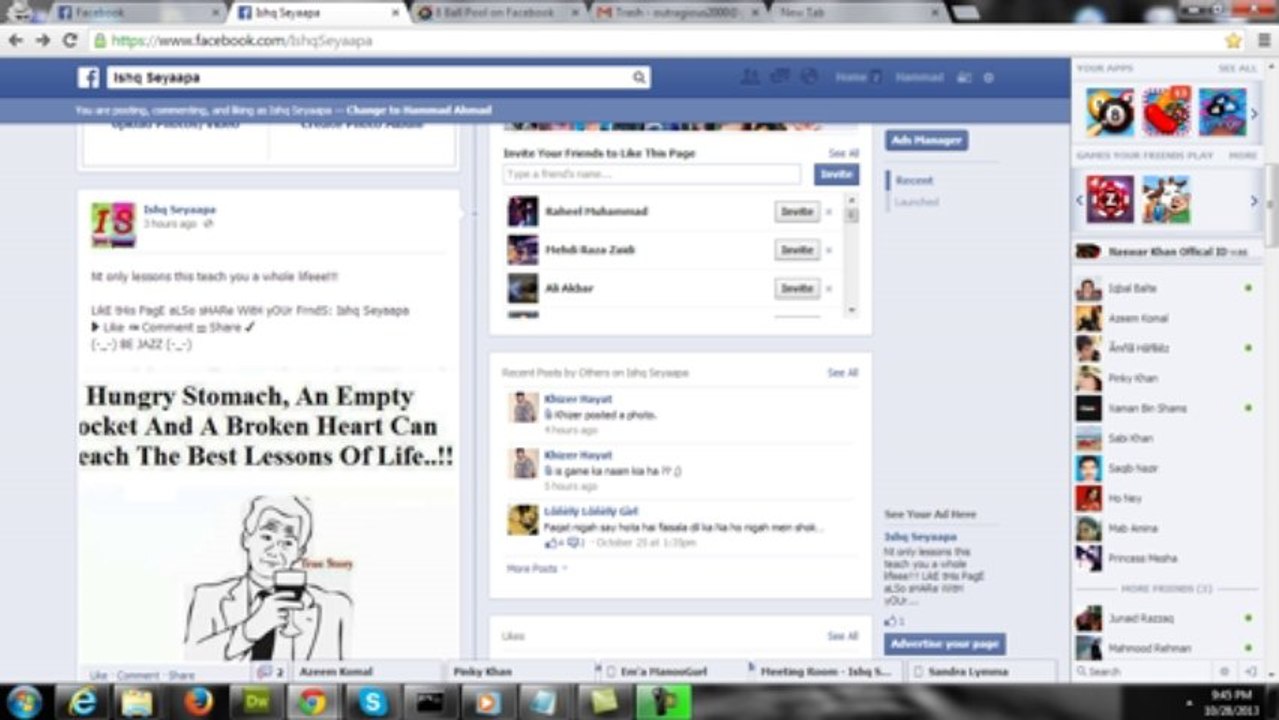The height and width of the screenshot is (720, 1279).
Task: Dismiss Mehdi Raza invite suggestion
Action: 829,250
